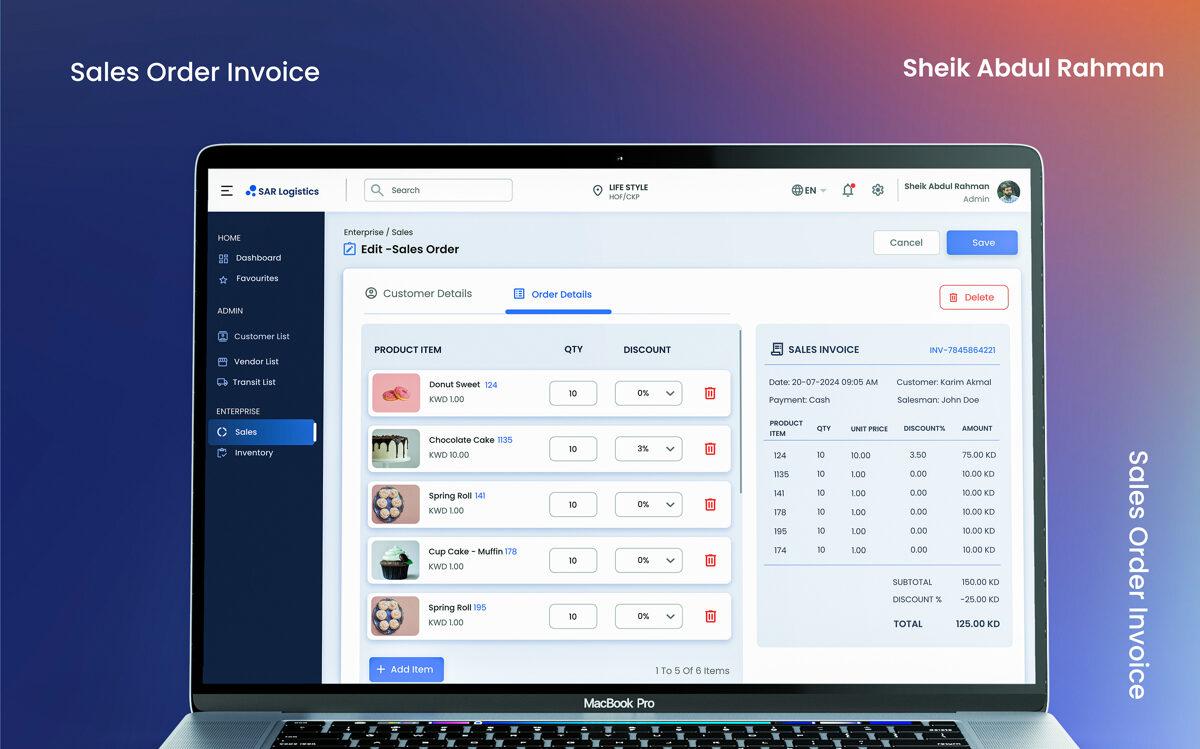Expand Chocolate Cake 3% discount dropdown
This screenshot has height=749, width=1200.
click(648, 449)
